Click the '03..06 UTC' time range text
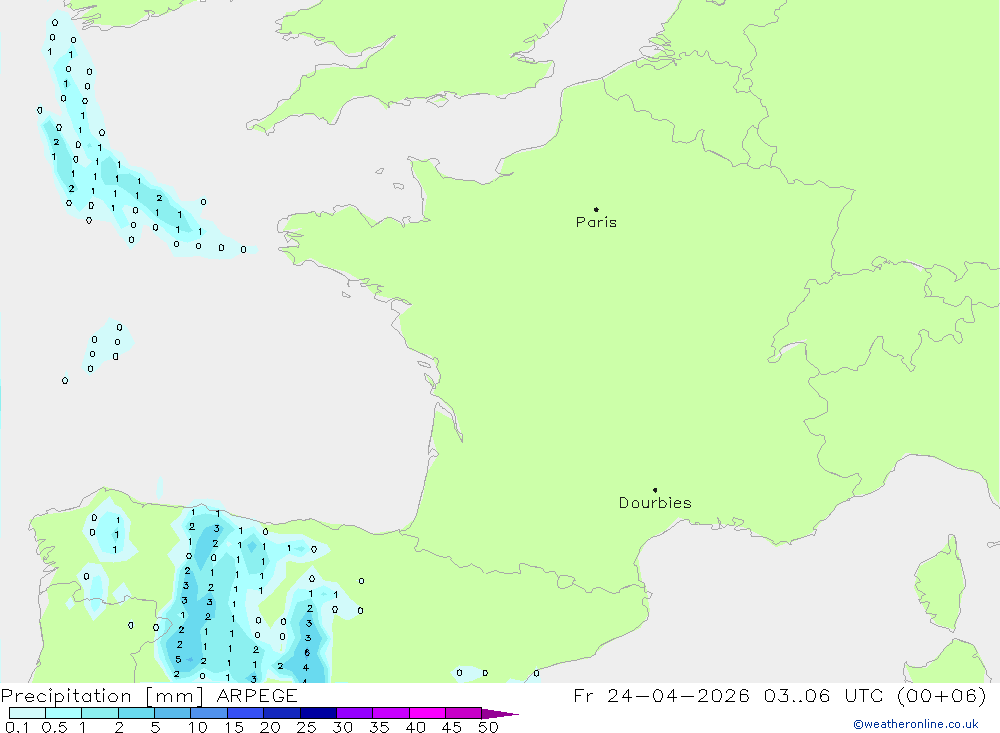The image size is (1000, 733). [x=825, y=696]
